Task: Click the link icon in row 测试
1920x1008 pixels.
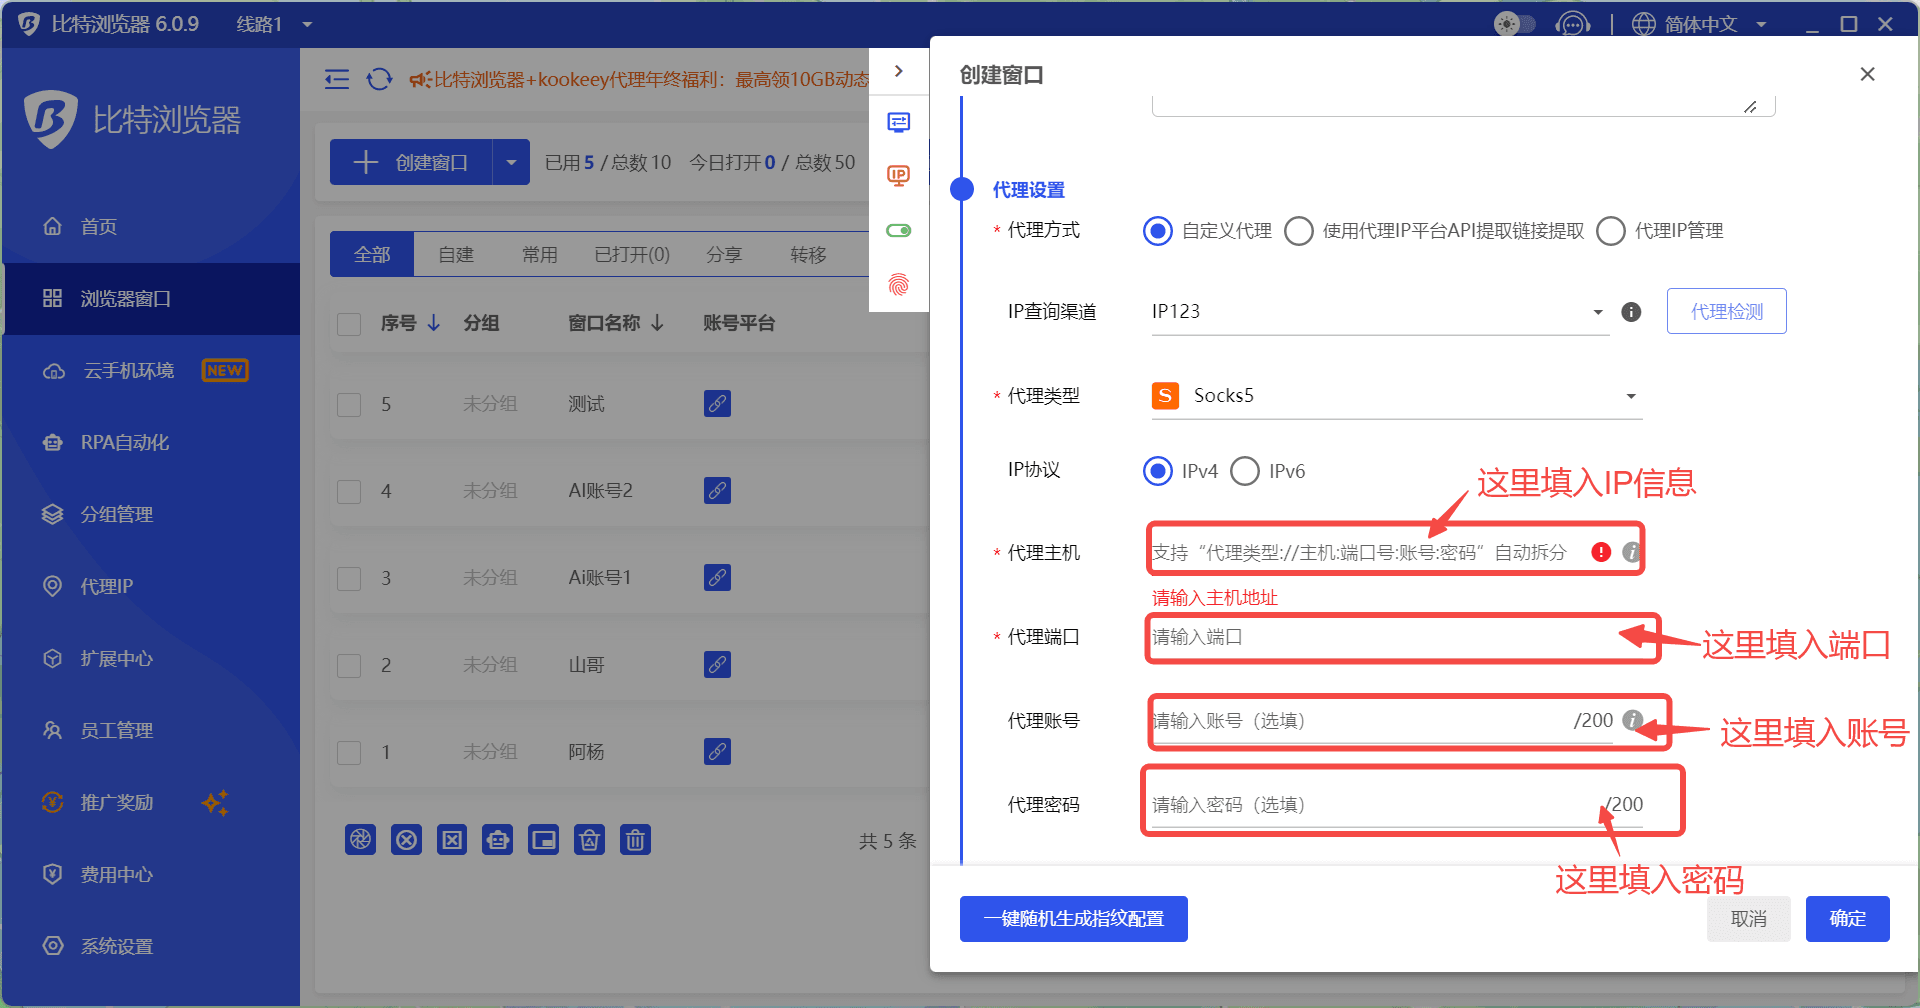Action: coord(717,404)
